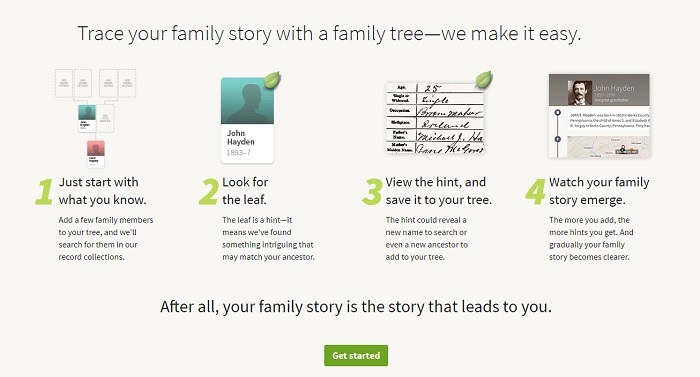Click the teal person tile in tree diagram
700x377 pixels.
point(87,118)
